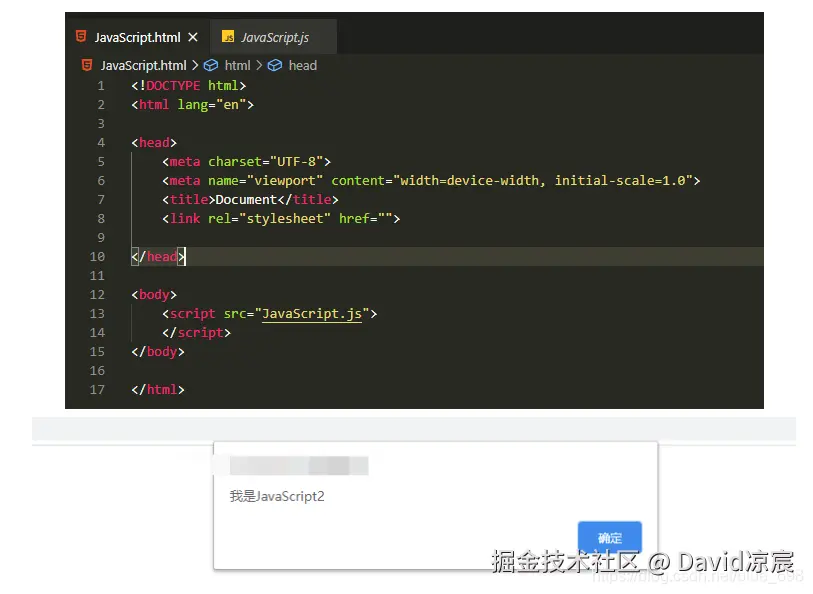Click line number 10 in the gutter
The width and height of the screenshot is (813, 594).
point(97,257)
